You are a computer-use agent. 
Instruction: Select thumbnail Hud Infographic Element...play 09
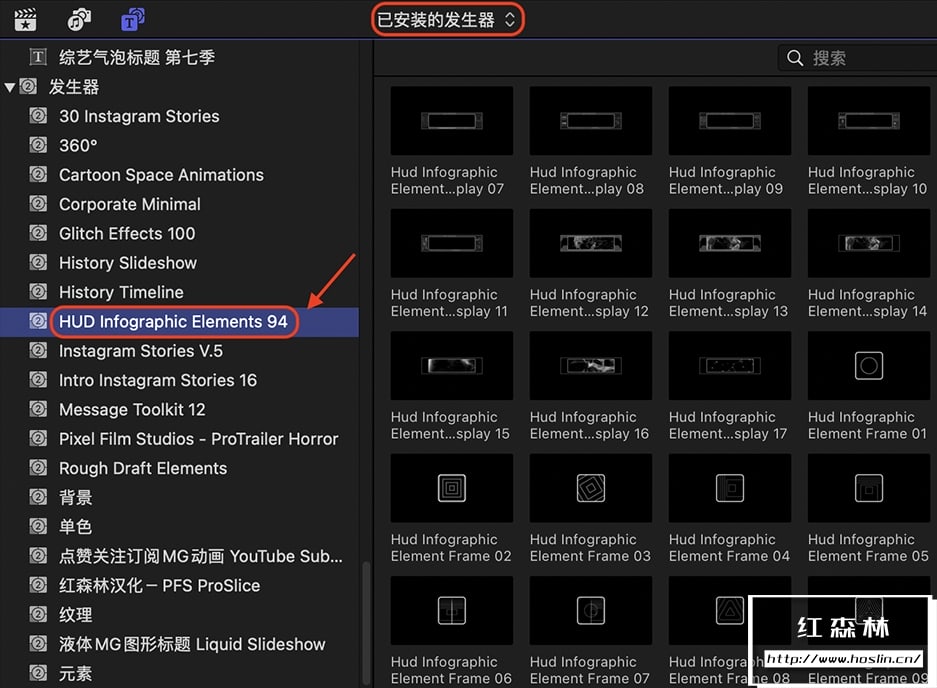[730, 121]
